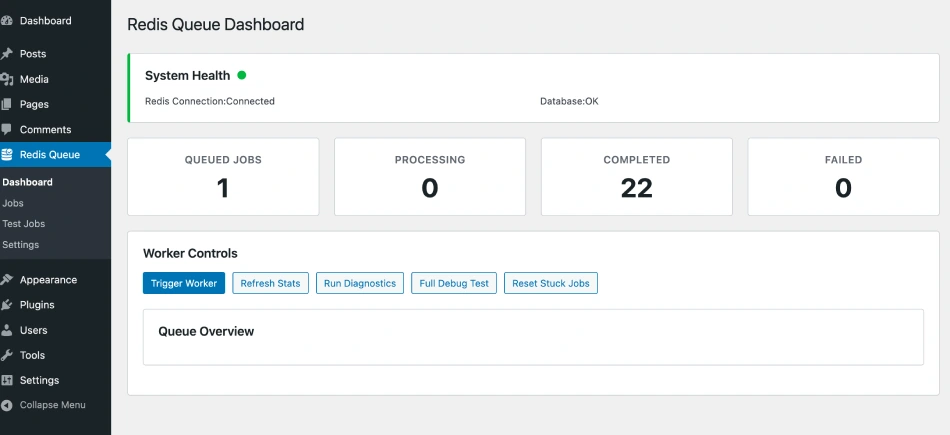Viewport: 950px width, 435px height.
Task: Click the Appearance paintbrush icon
Action: (7, 280)
